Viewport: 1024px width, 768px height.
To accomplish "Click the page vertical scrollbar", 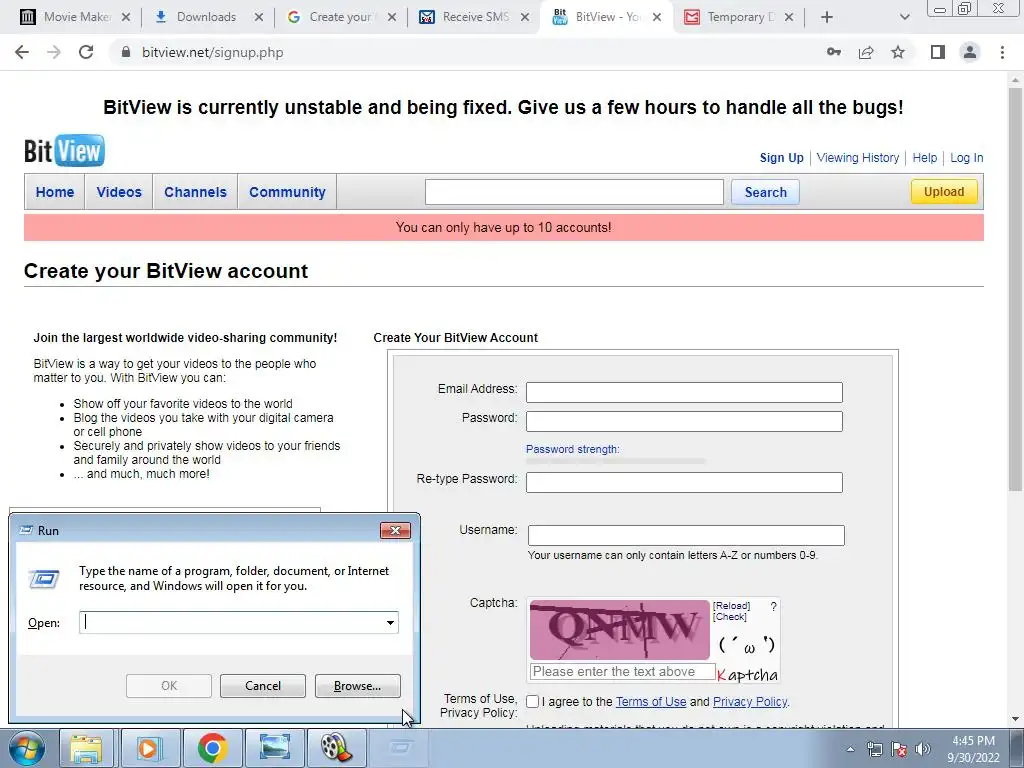I will (1014, 289).
